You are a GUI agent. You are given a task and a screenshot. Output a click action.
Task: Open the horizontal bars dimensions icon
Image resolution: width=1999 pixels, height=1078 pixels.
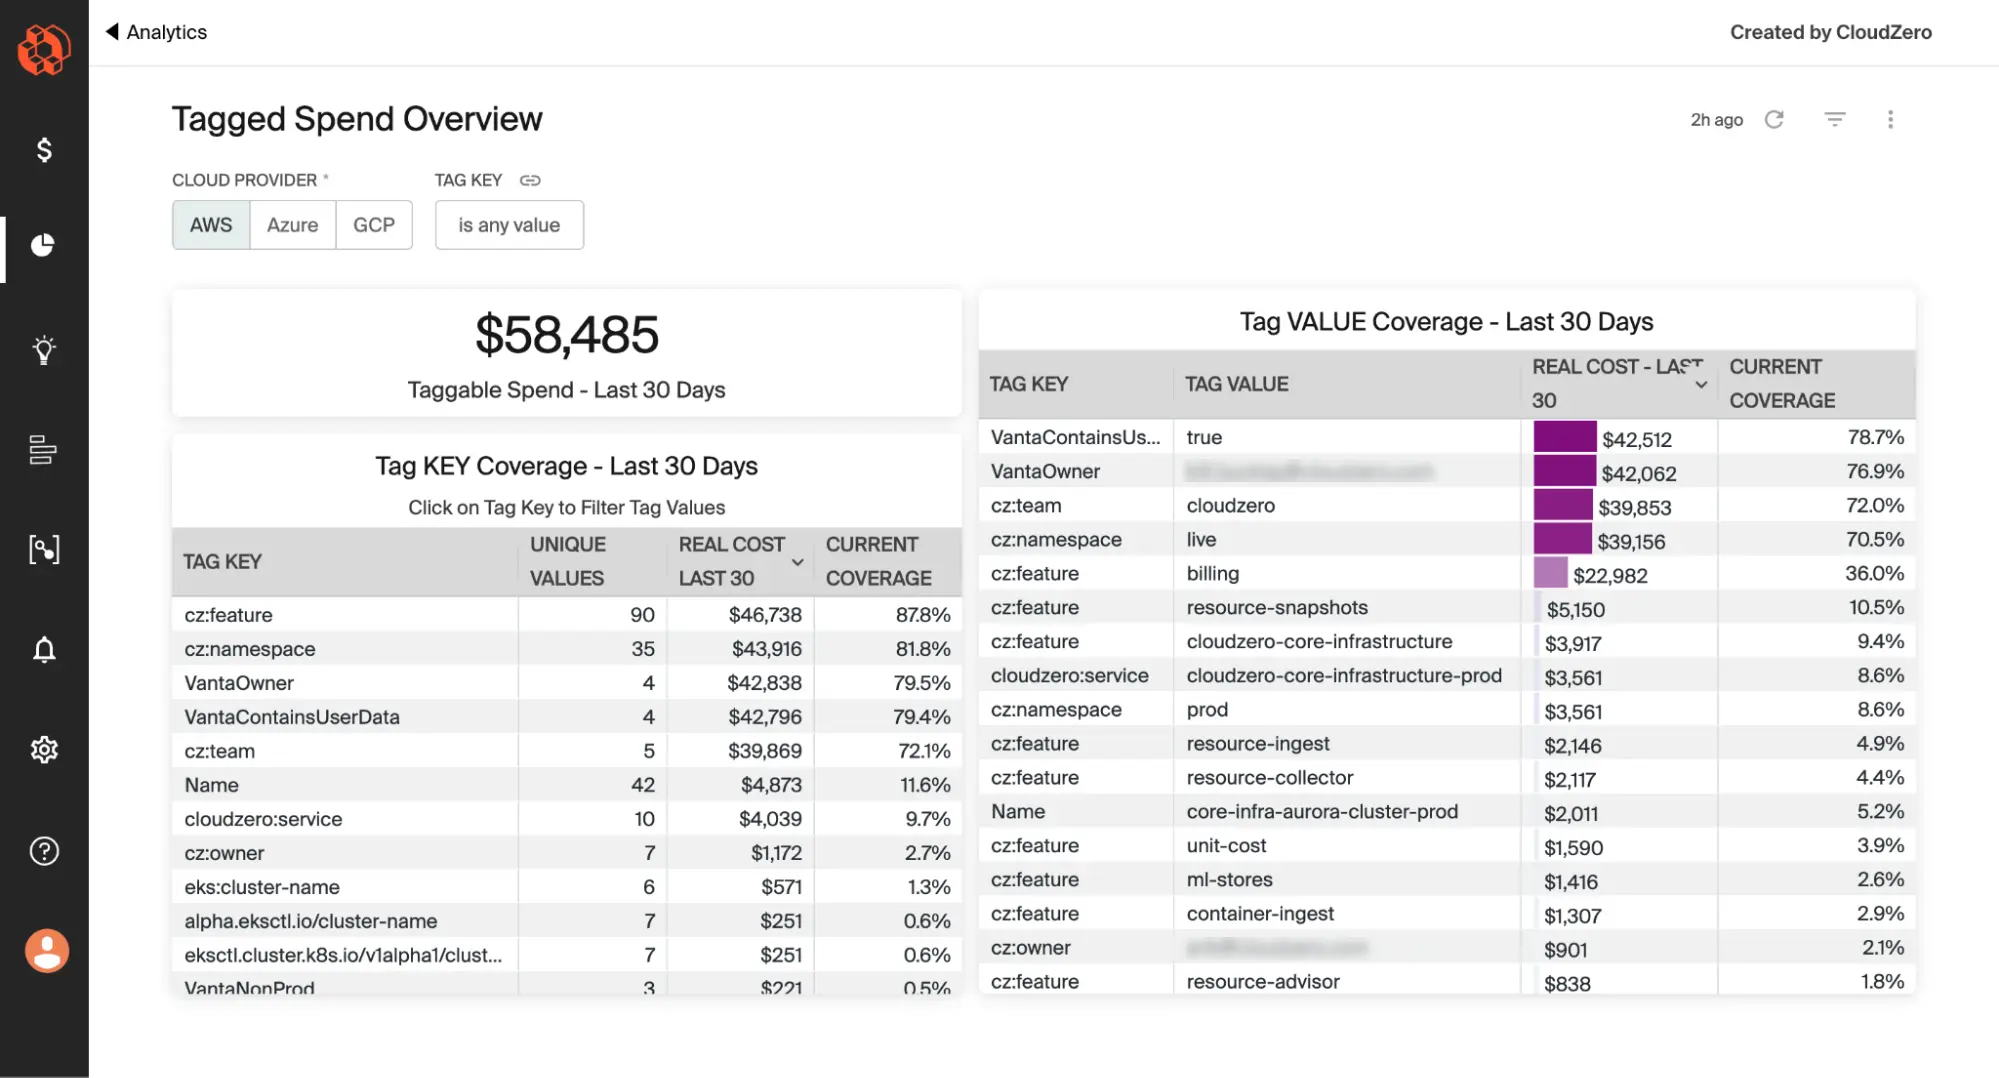click(x=43, y=450)
